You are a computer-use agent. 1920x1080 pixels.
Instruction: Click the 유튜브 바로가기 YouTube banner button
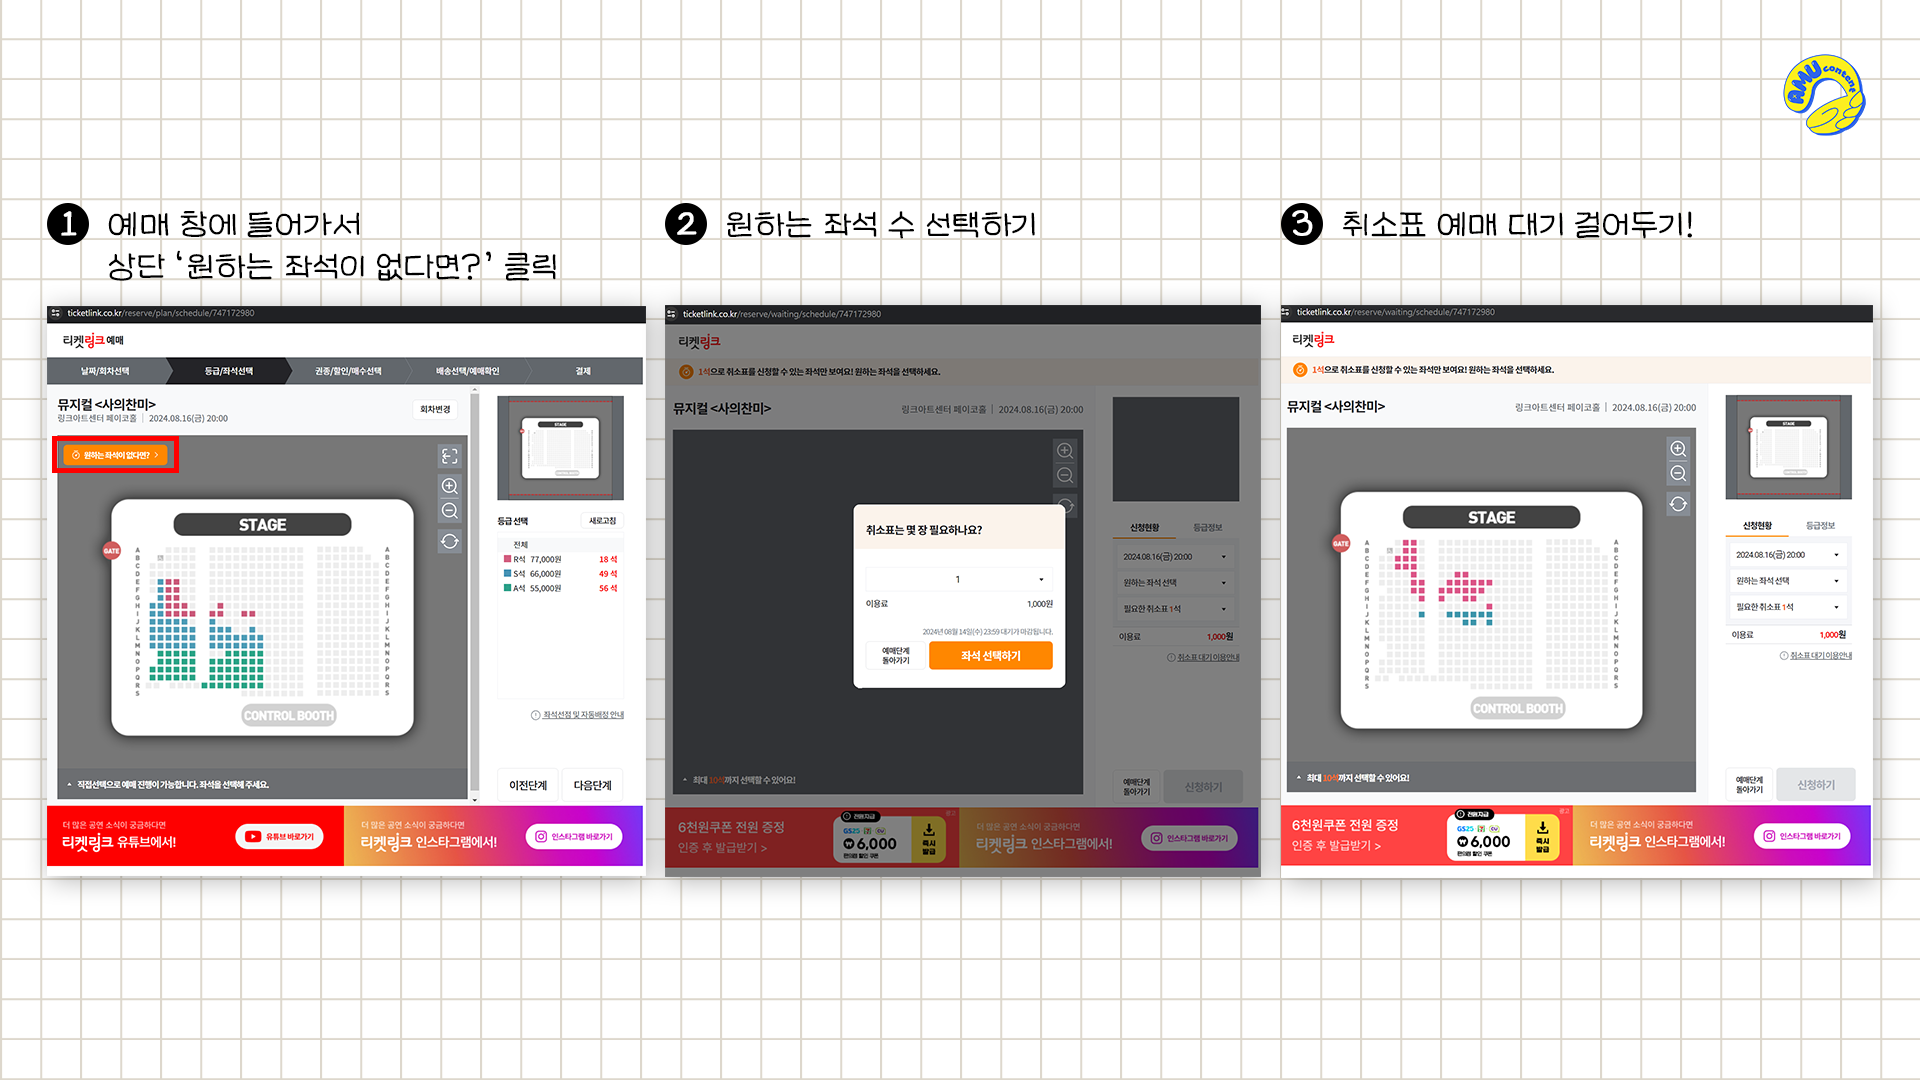[280, 837]
